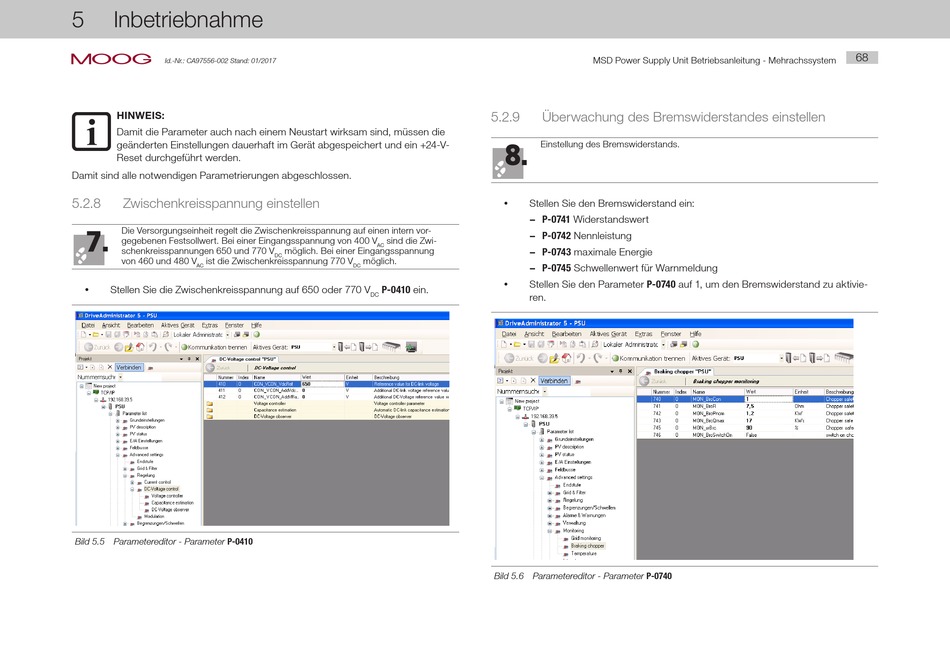Open Aktives Gerät PSU dropdown, Braking chopper window
Image resolution: width=950 pixels, height=672 pixels.
click(x=781, y=358)
